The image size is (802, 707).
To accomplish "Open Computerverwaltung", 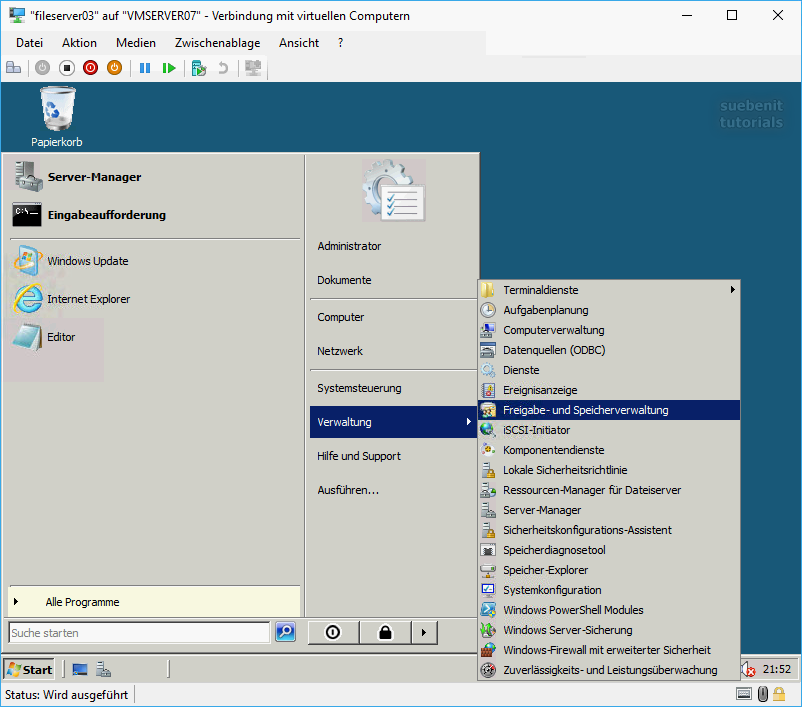I will click(609, 330).
